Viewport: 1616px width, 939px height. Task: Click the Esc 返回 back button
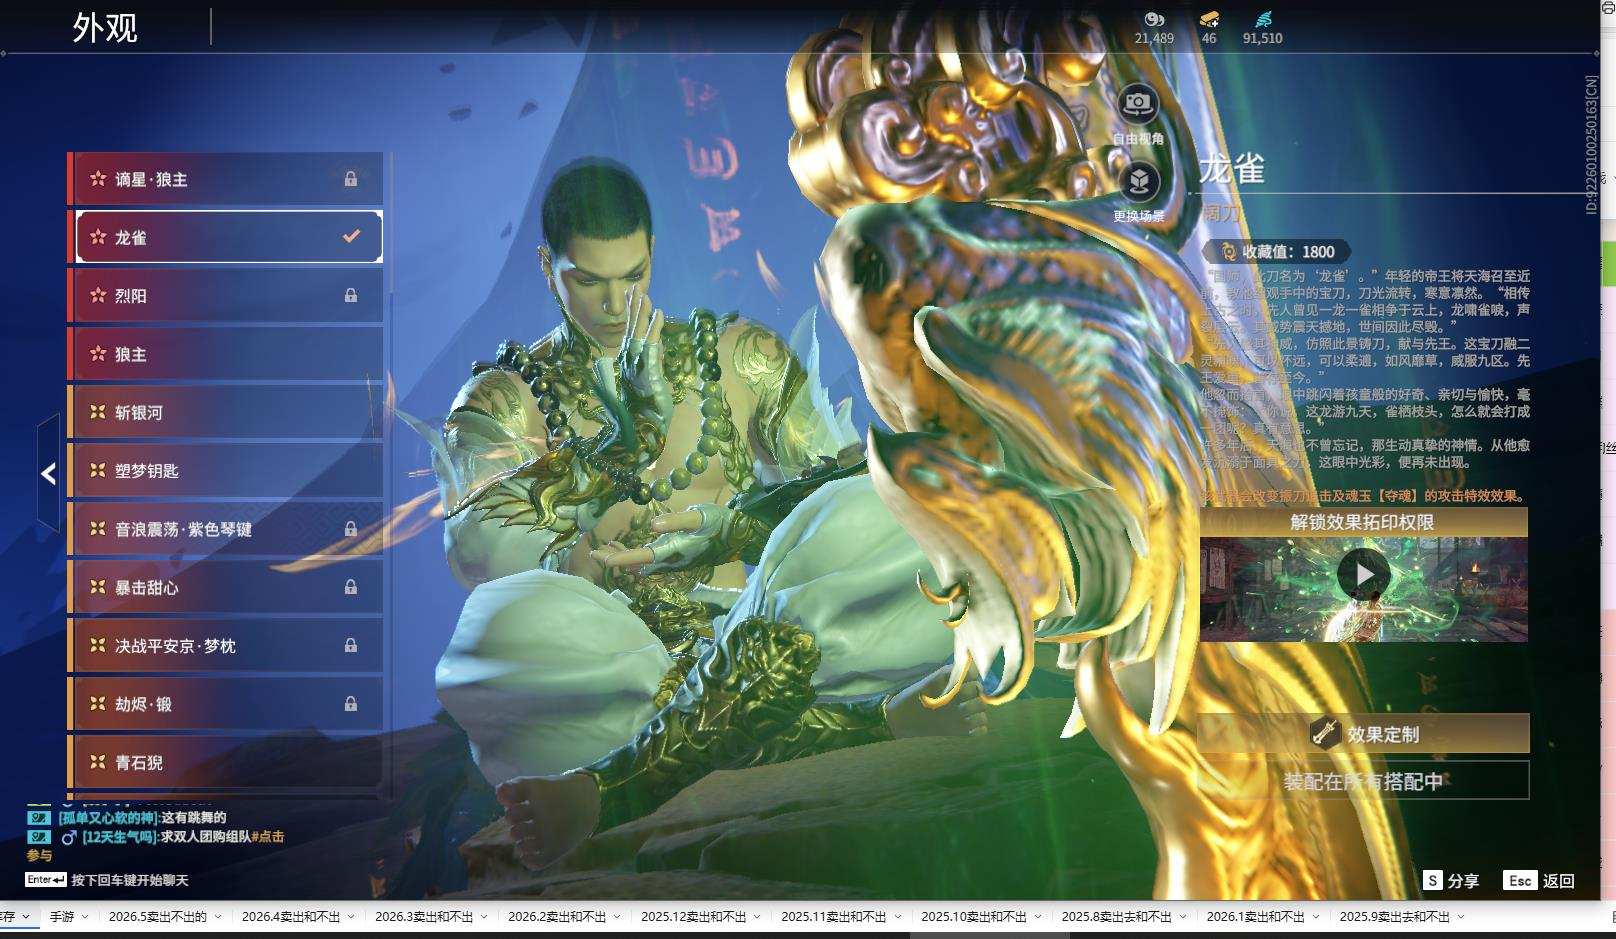(1540, 880)
